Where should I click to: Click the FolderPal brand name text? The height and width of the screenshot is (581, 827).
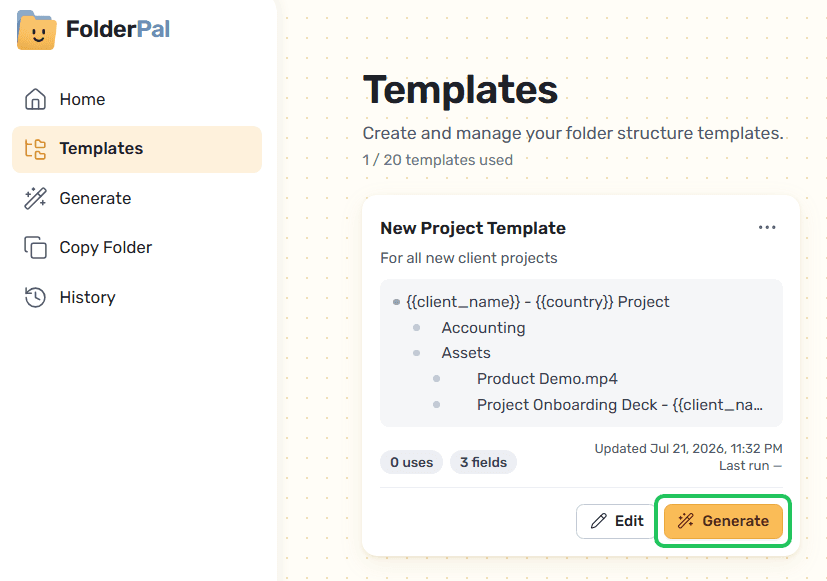118,29
